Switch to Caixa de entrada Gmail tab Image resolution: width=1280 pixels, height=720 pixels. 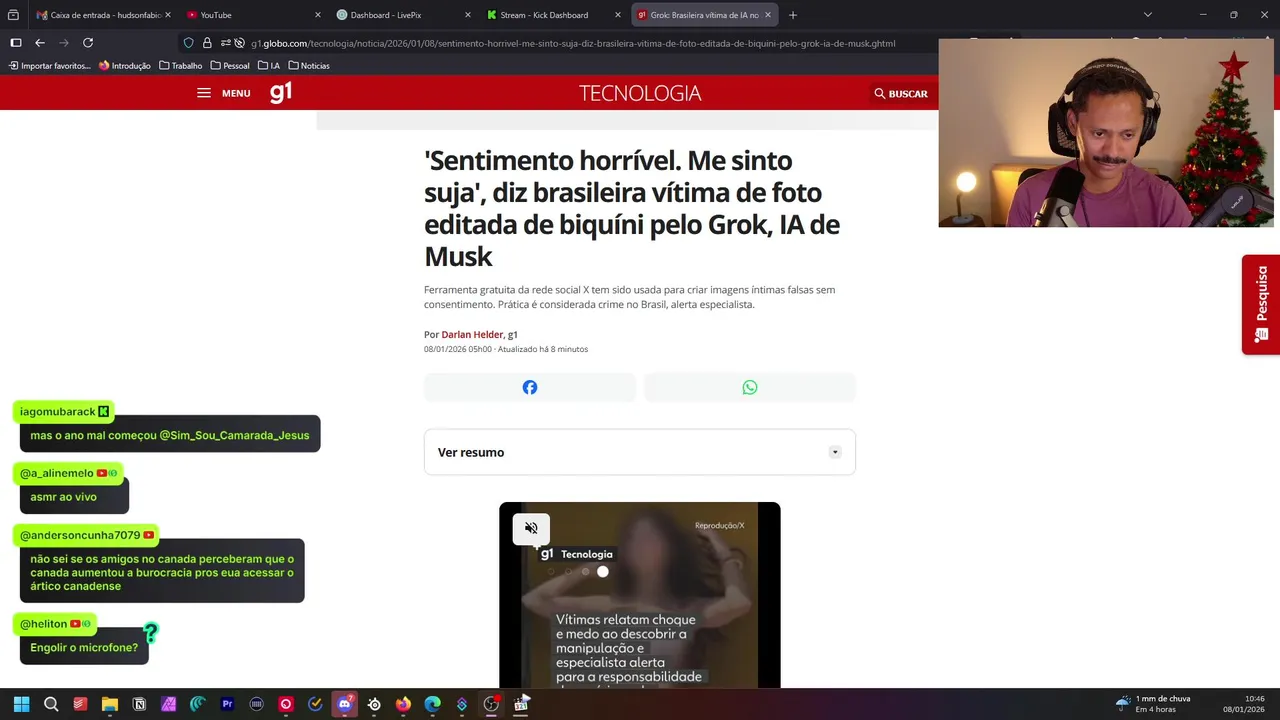(x=102, y=15)
